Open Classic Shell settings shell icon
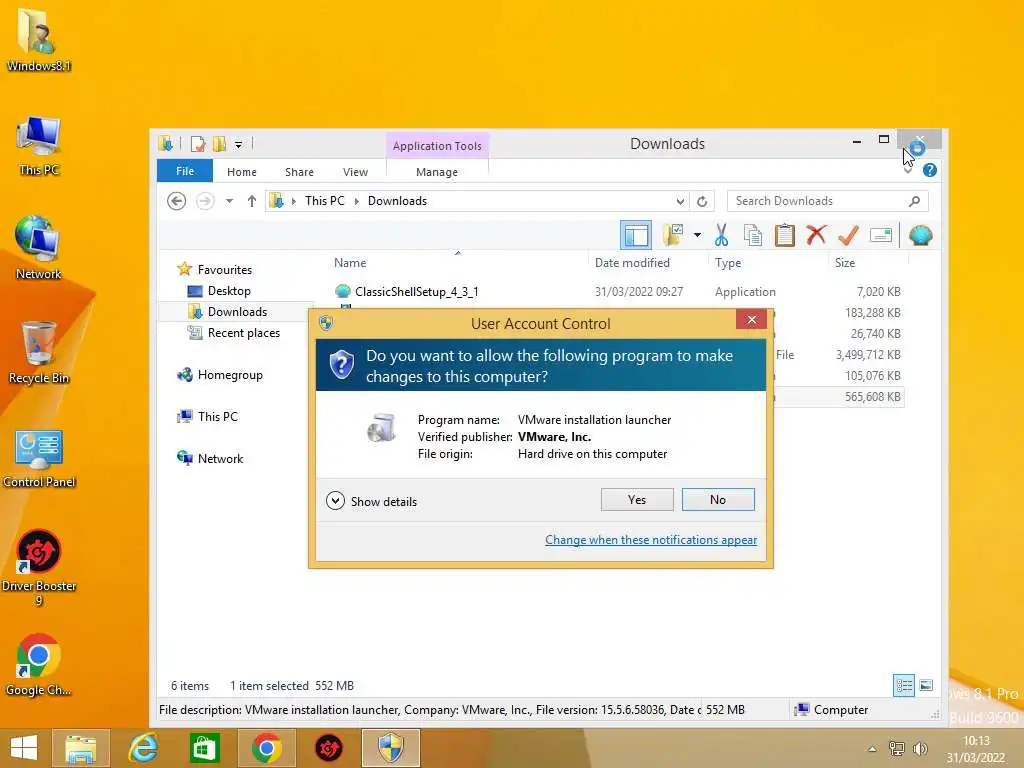This screenshot has height=768, width=1024. 920,235
